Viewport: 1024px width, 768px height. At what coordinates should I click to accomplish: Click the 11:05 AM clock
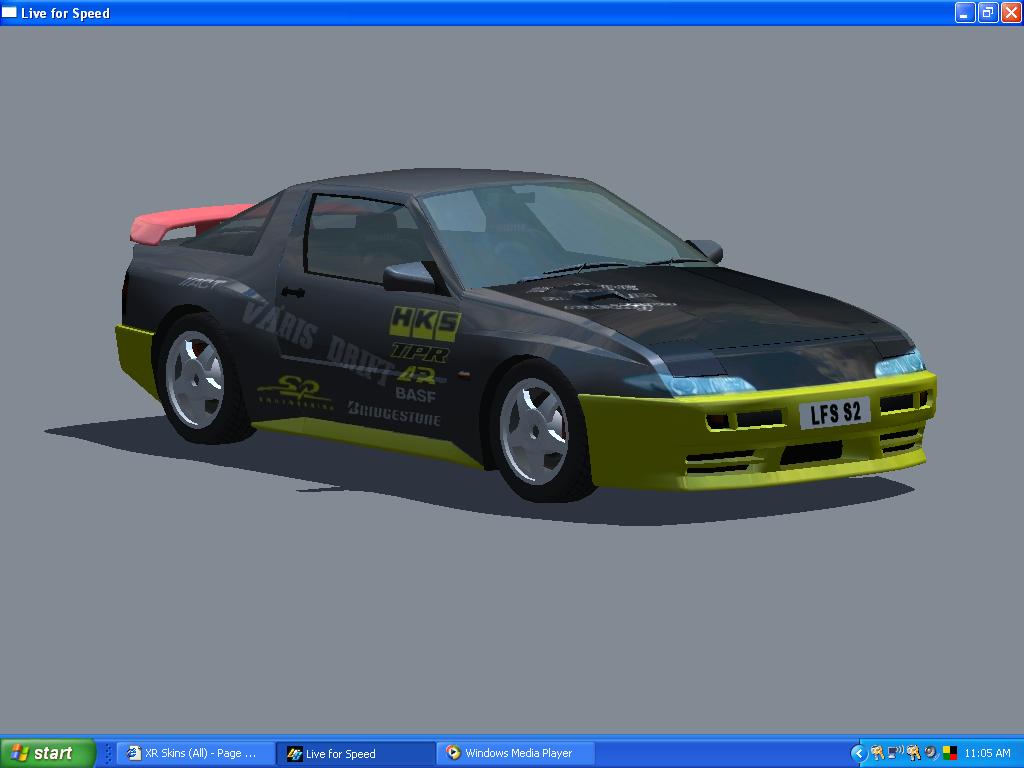[x=987, y=753]
